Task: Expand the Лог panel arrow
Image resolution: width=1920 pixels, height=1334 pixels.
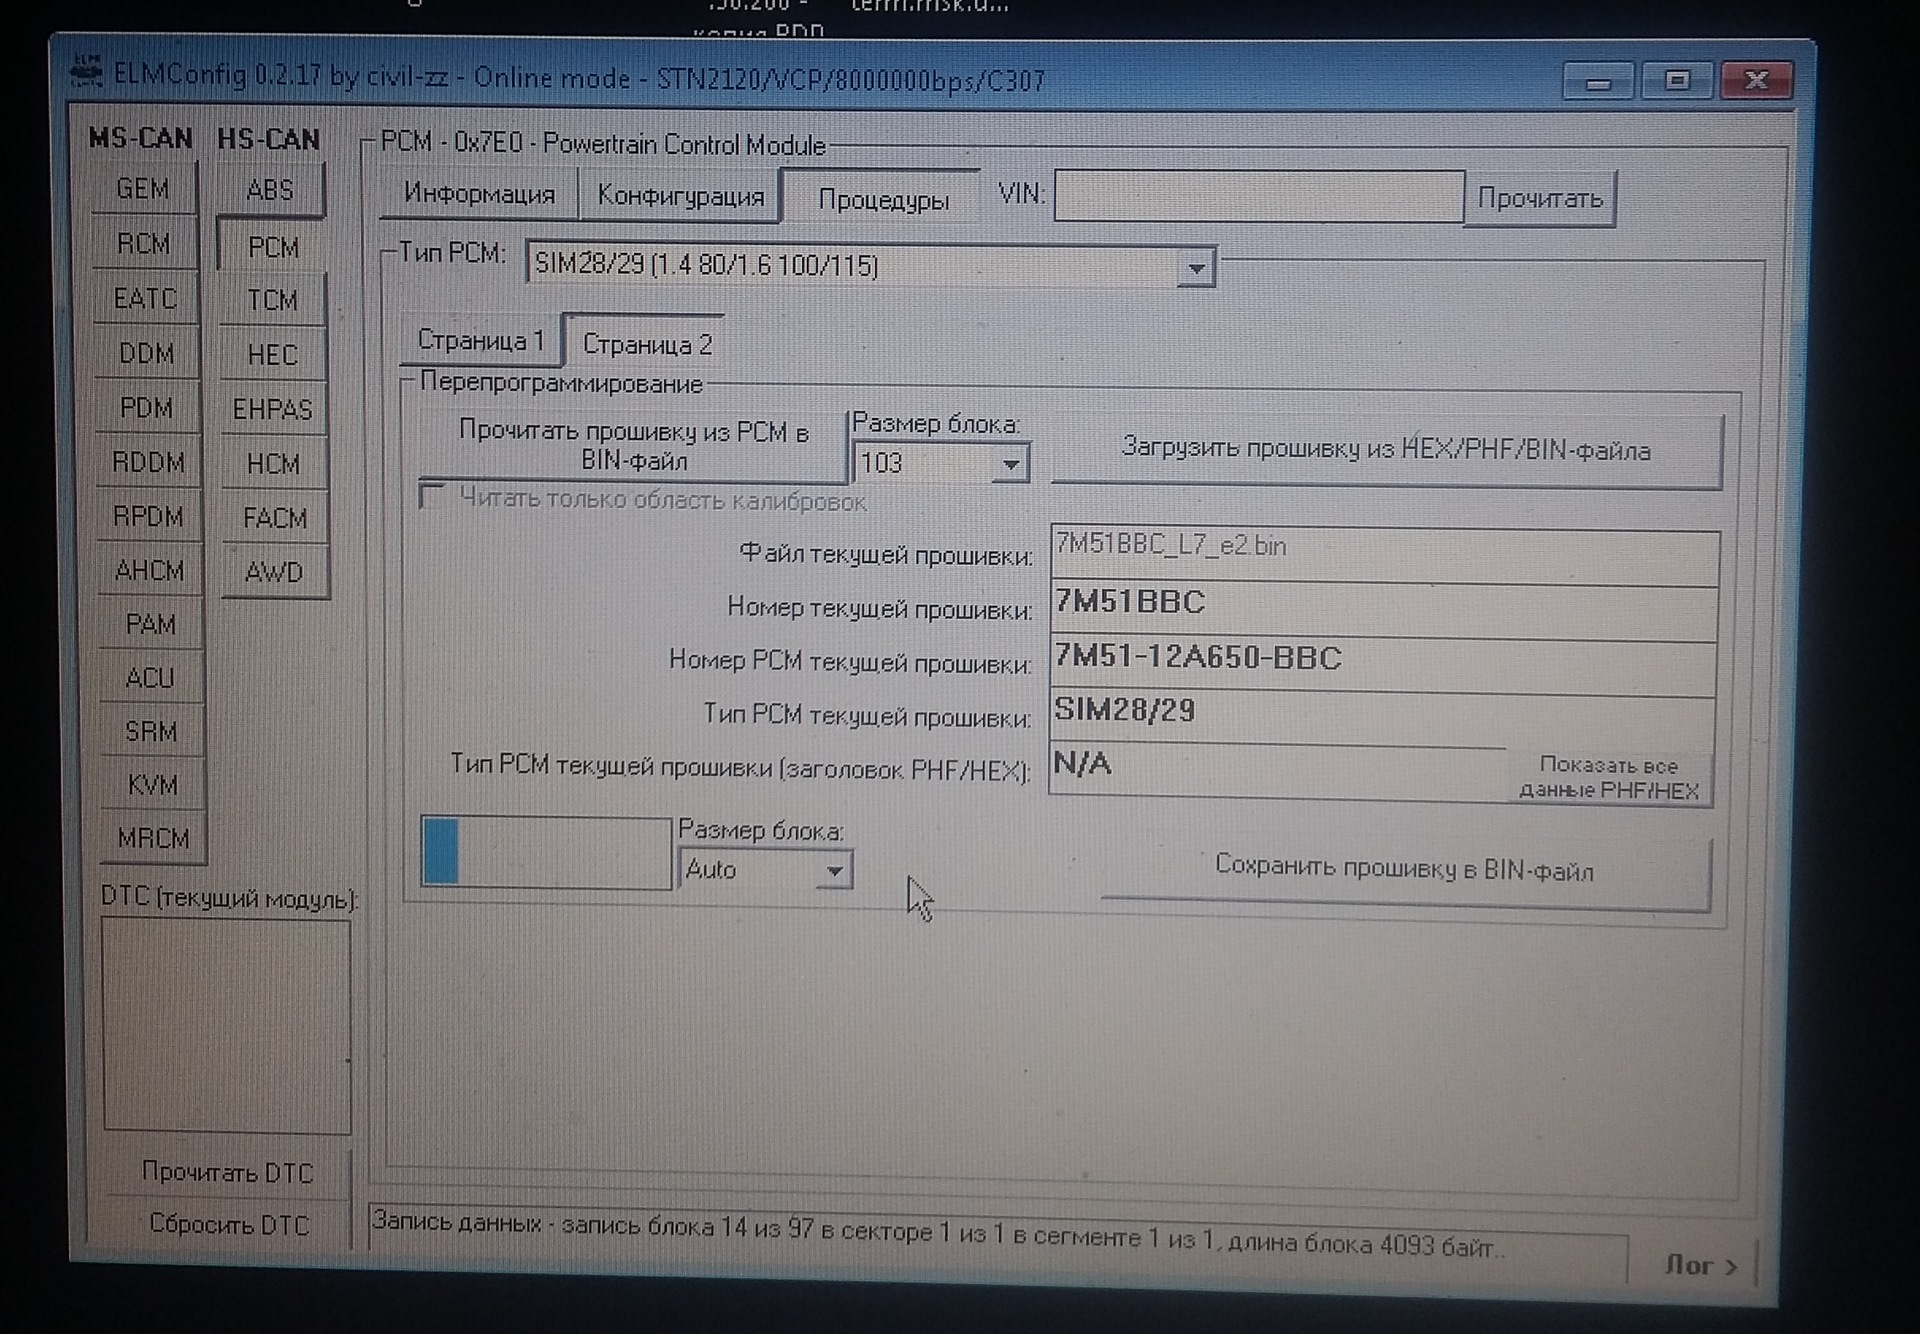Action: 1701,1266
